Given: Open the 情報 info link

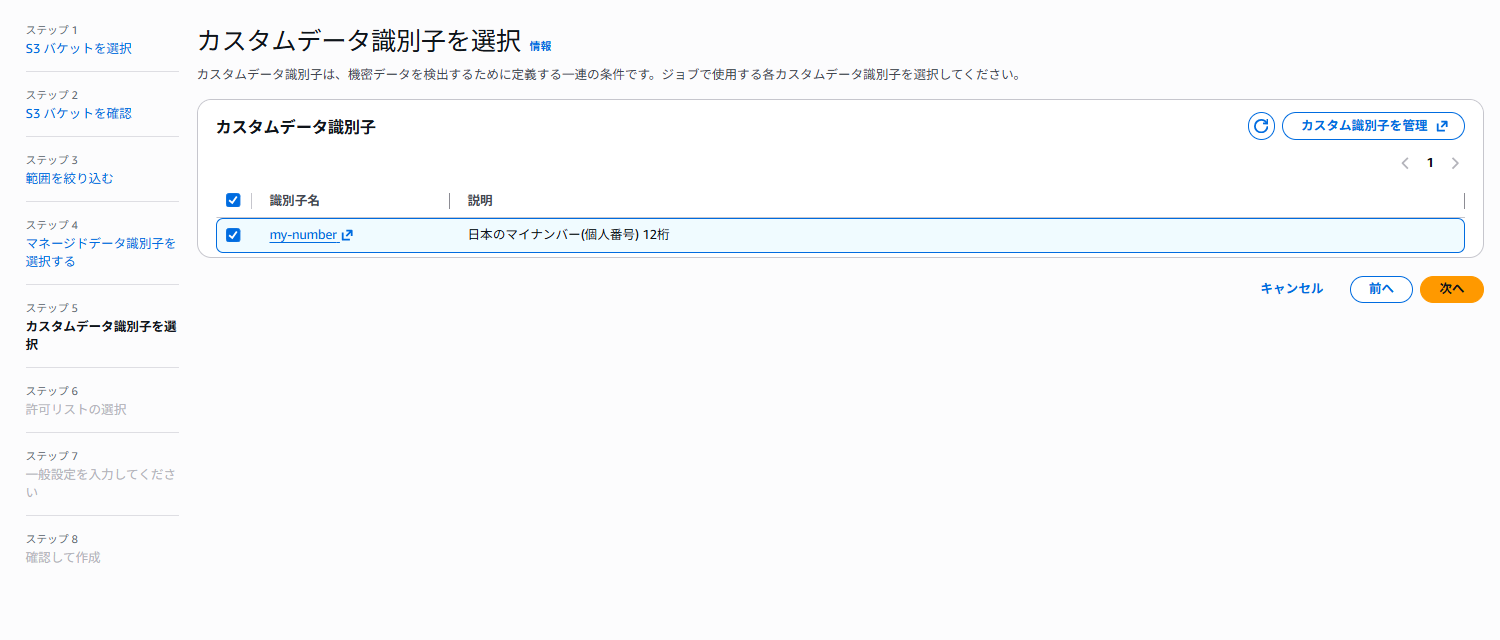Looking at the screenshot, I should coord(540,46).
